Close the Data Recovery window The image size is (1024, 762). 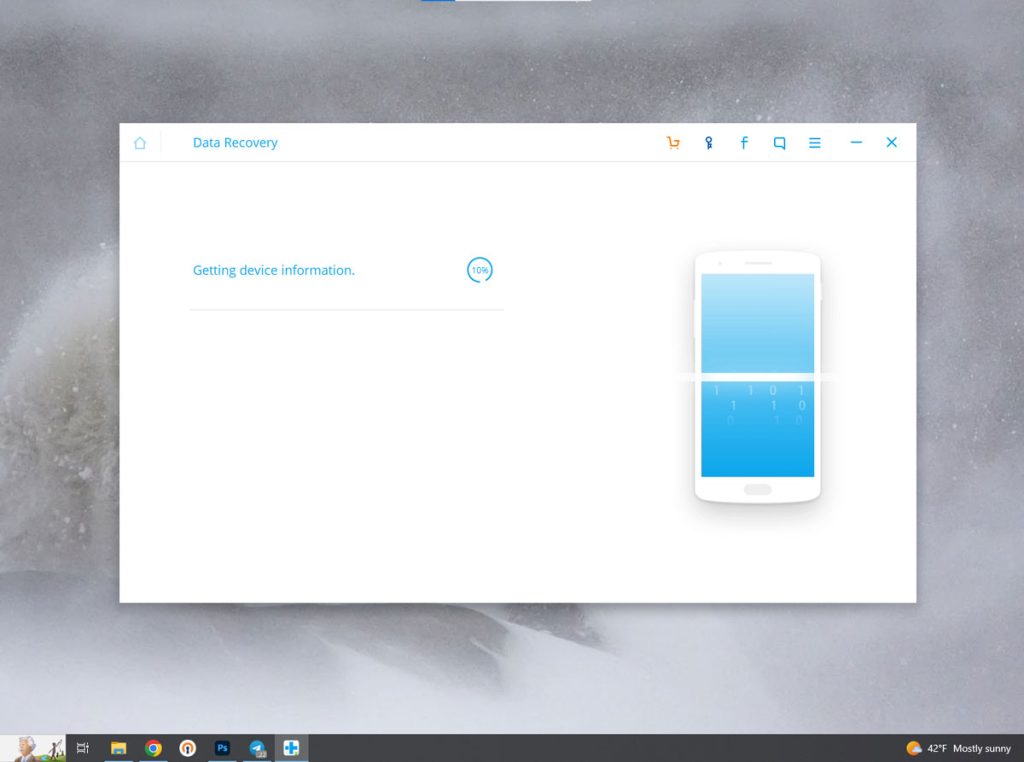click(x=891, y=143)
